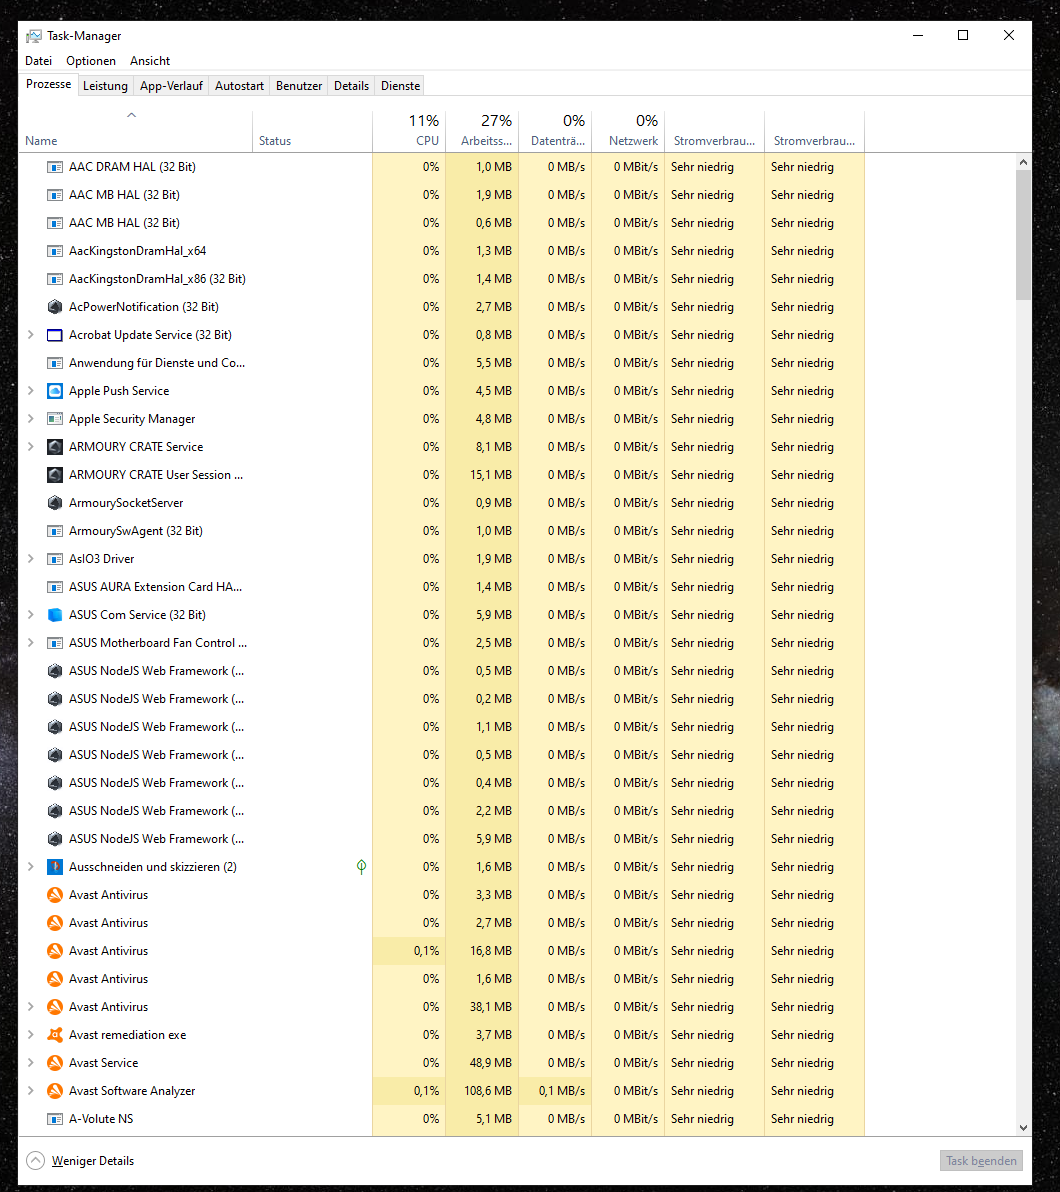Open the Optionen menu
Screen dimensions: 1060x1192
[x=90, y=61]
